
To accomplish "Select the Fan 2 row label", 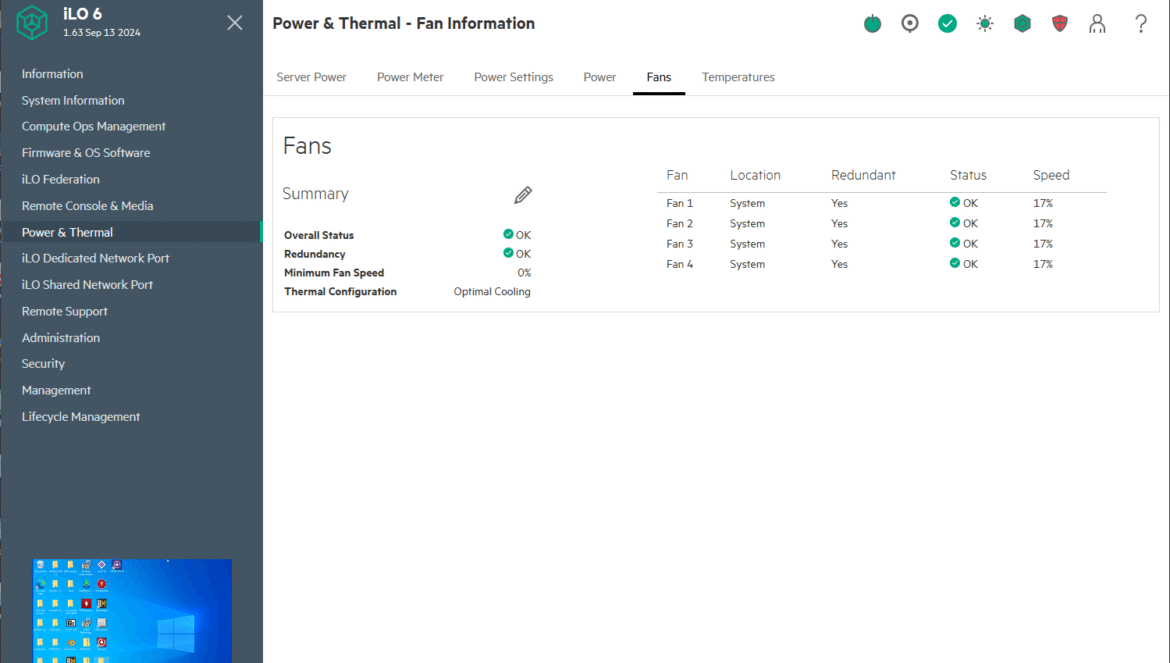I will (680, 223).
